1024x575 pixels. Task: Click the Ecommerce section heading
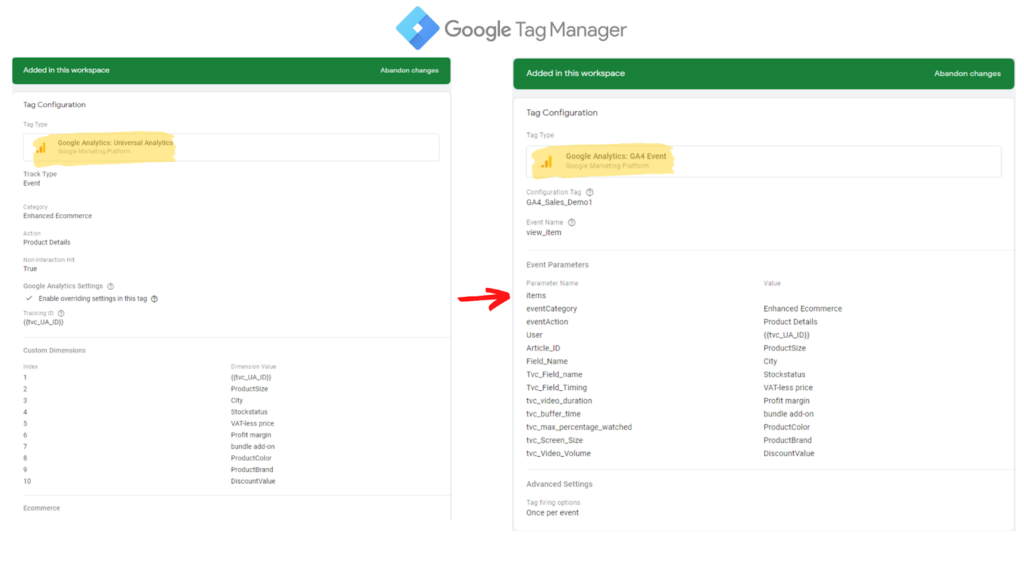tap(42, 508)
